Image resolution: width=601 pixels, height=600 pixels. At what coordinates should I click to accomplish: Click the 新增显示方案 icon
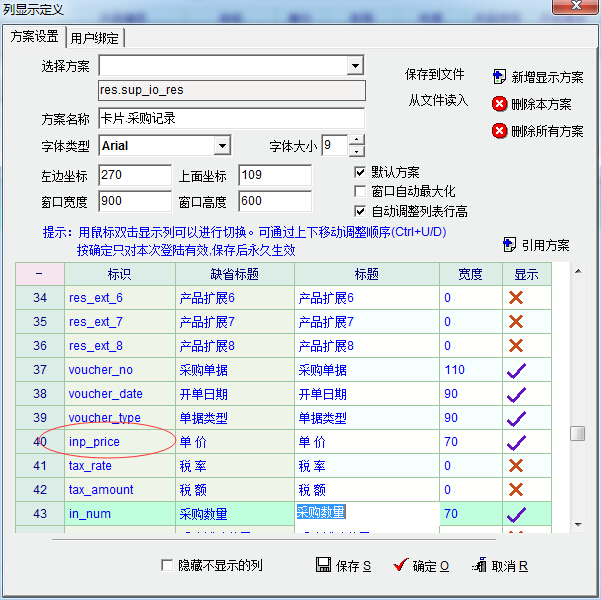click(500, 76)
